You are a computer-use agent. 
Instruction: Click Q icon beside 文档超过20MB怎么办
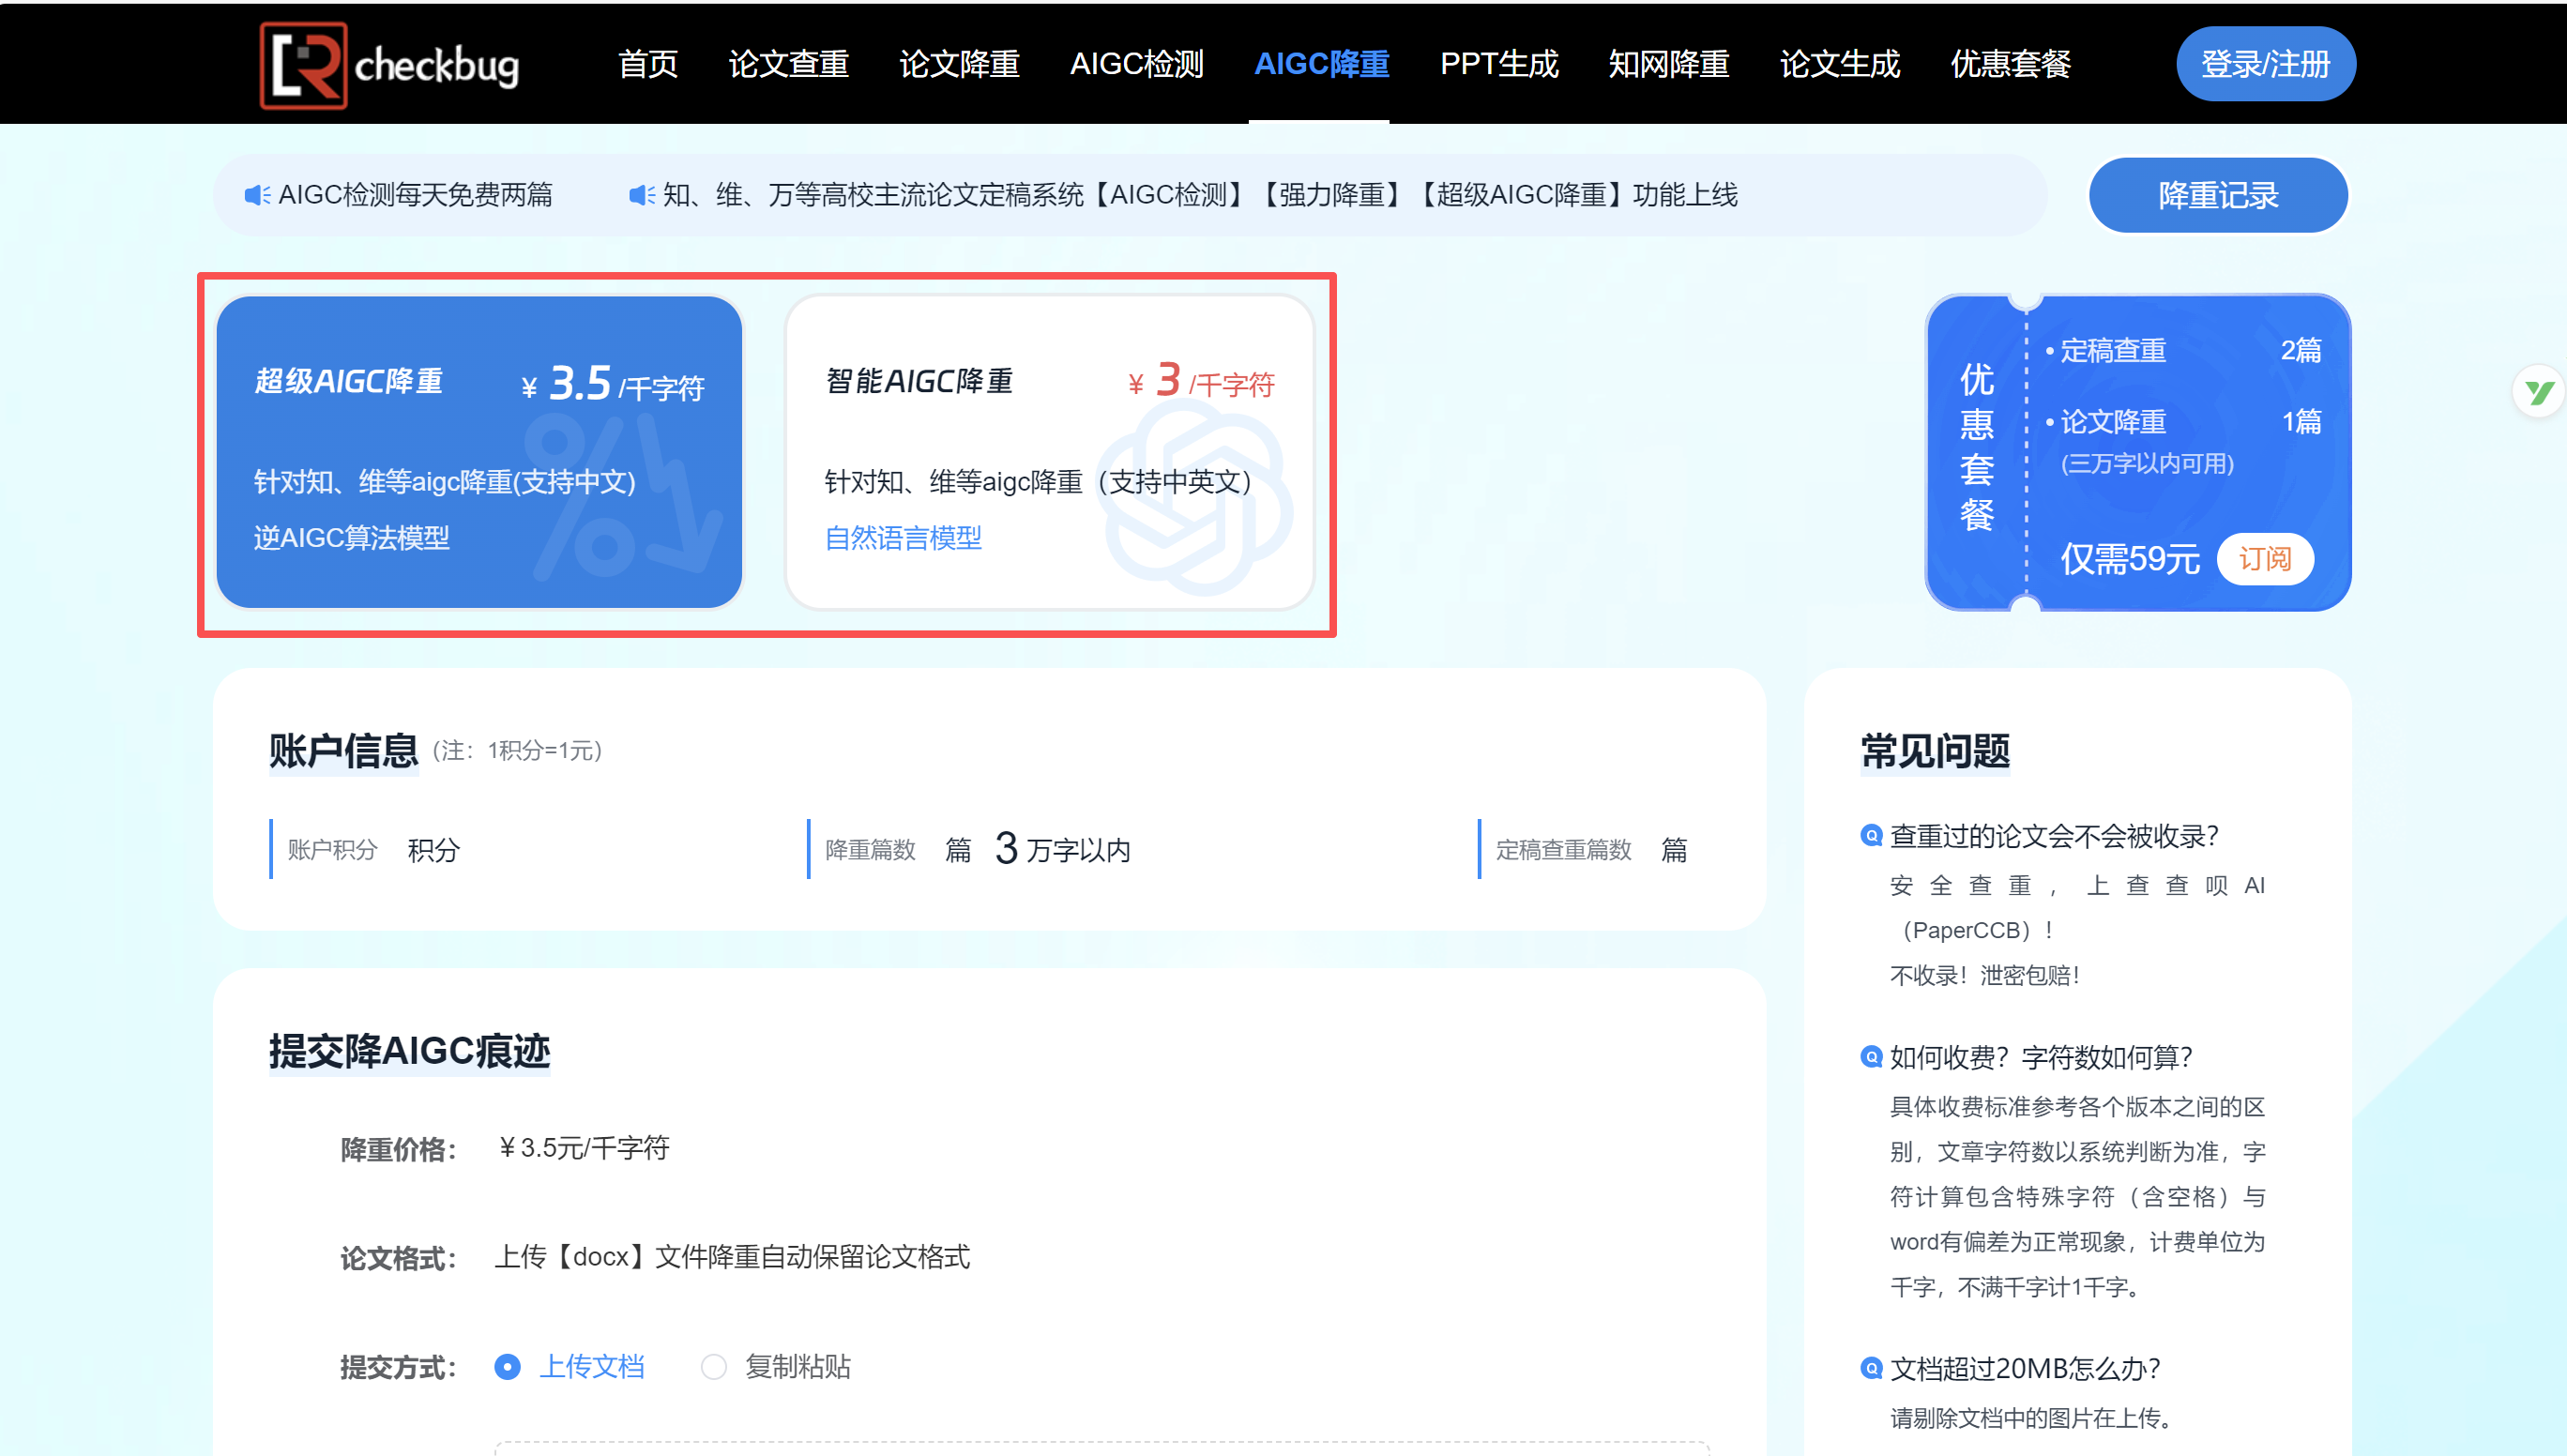(1870, 1368)
